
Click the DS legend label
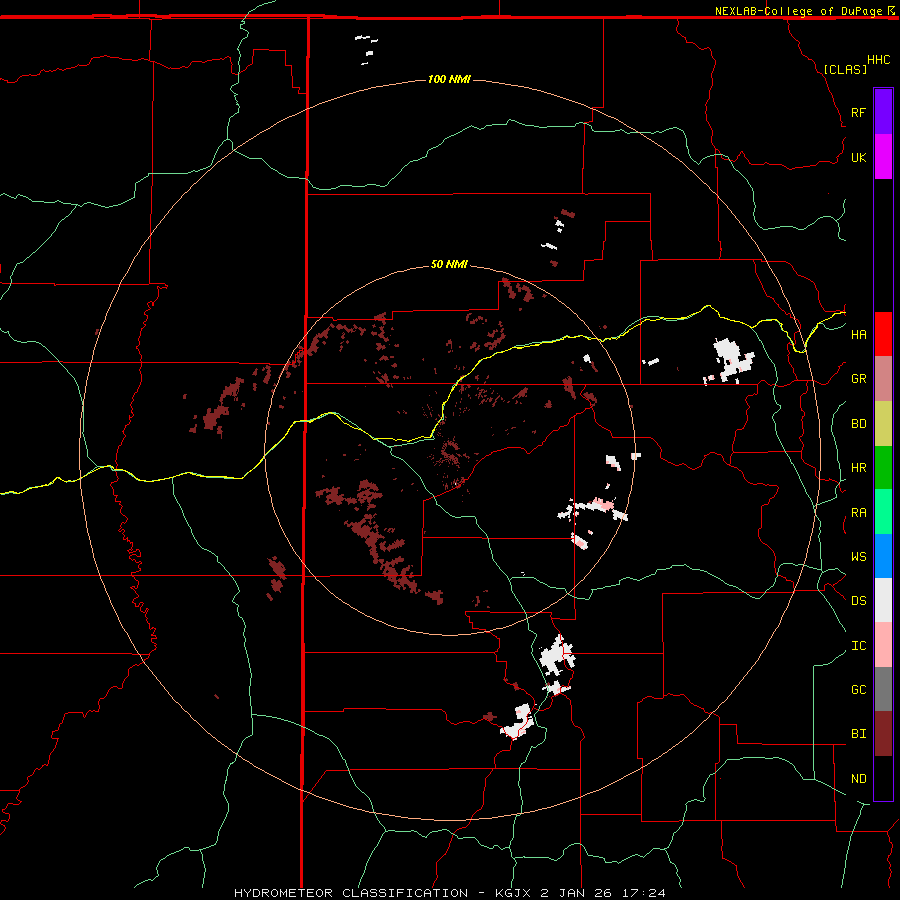coord(858,601)
